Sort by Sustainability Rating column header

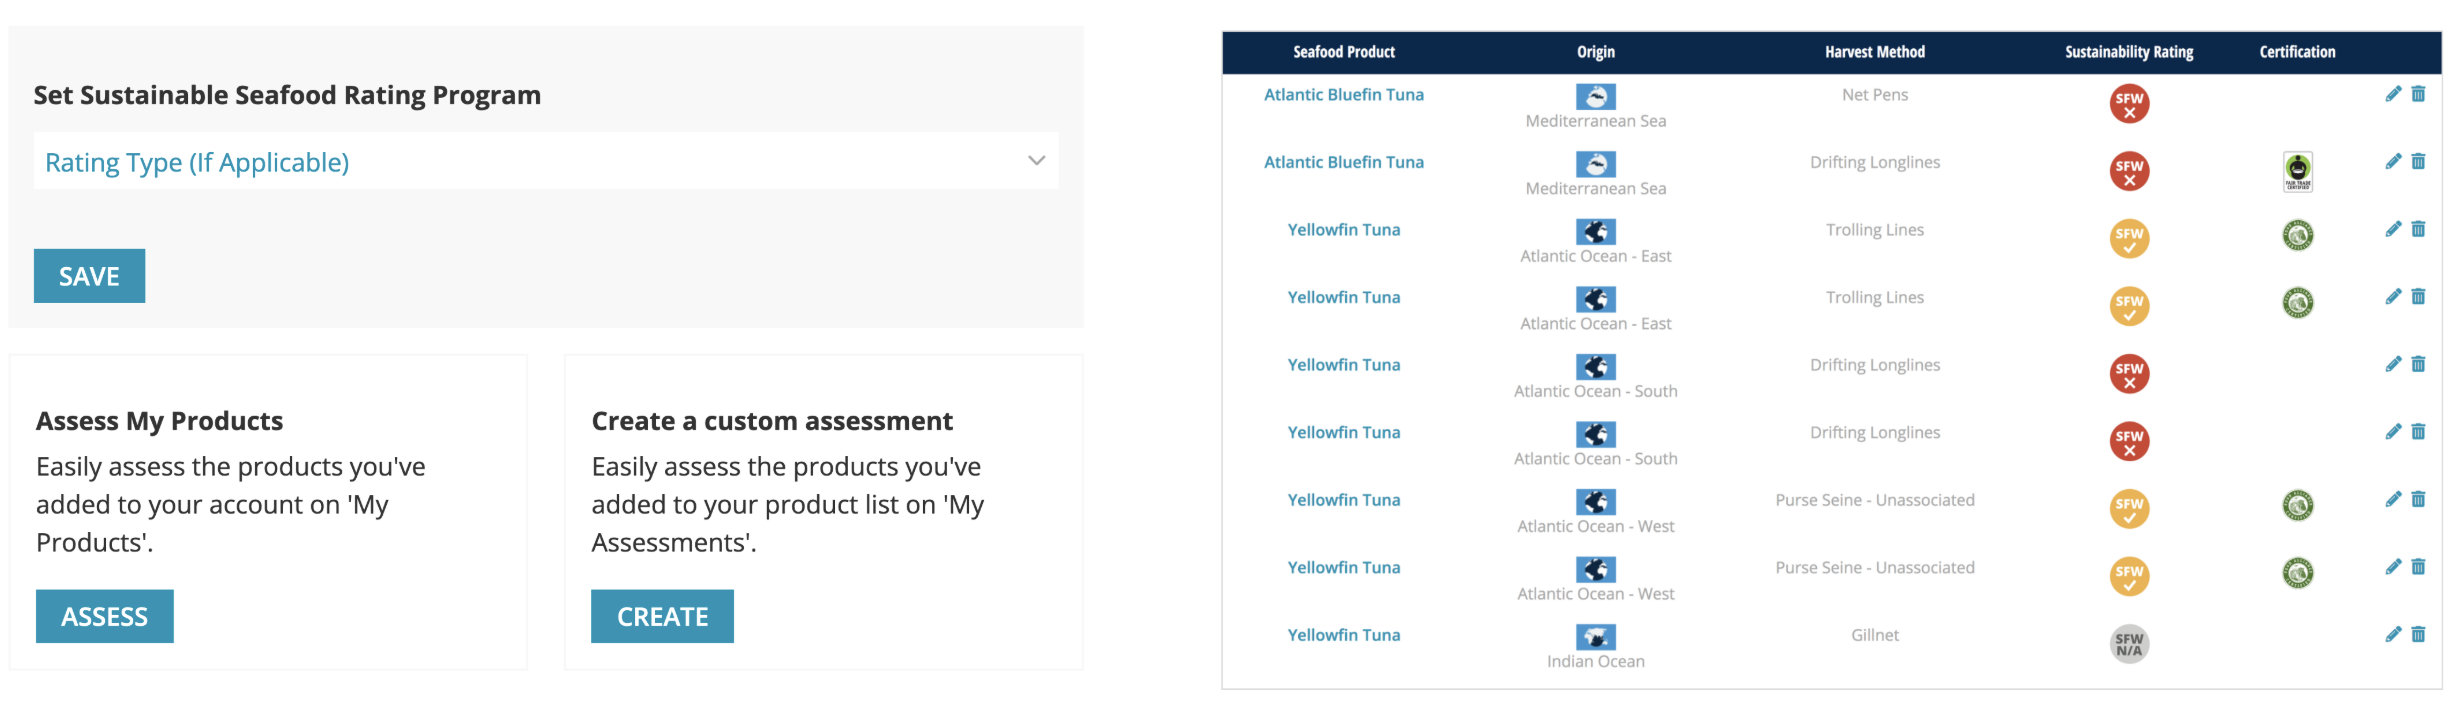(2129, 52)
